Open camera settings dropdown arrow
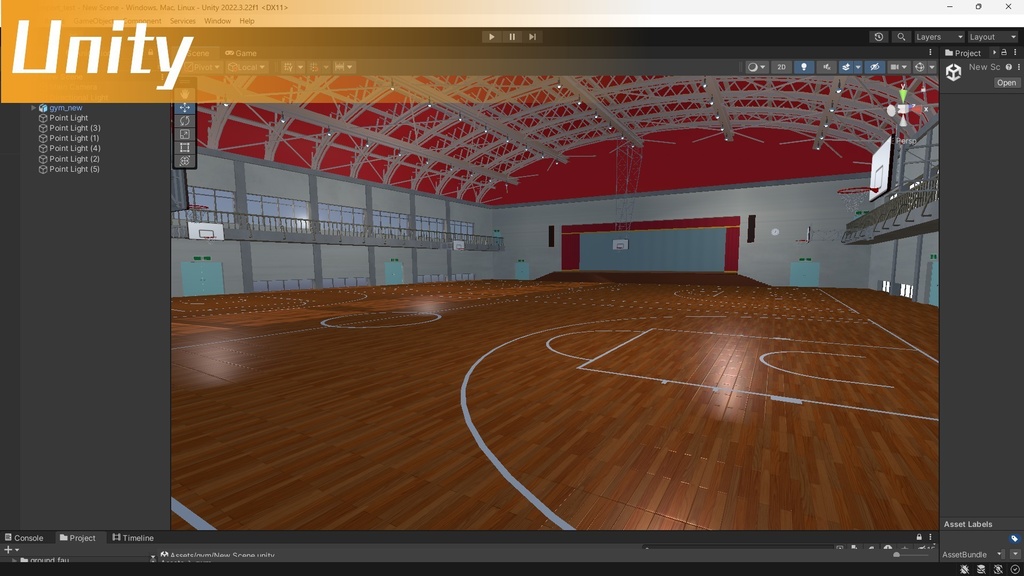Screen dimensions: 1024x576 pos(905,67)
